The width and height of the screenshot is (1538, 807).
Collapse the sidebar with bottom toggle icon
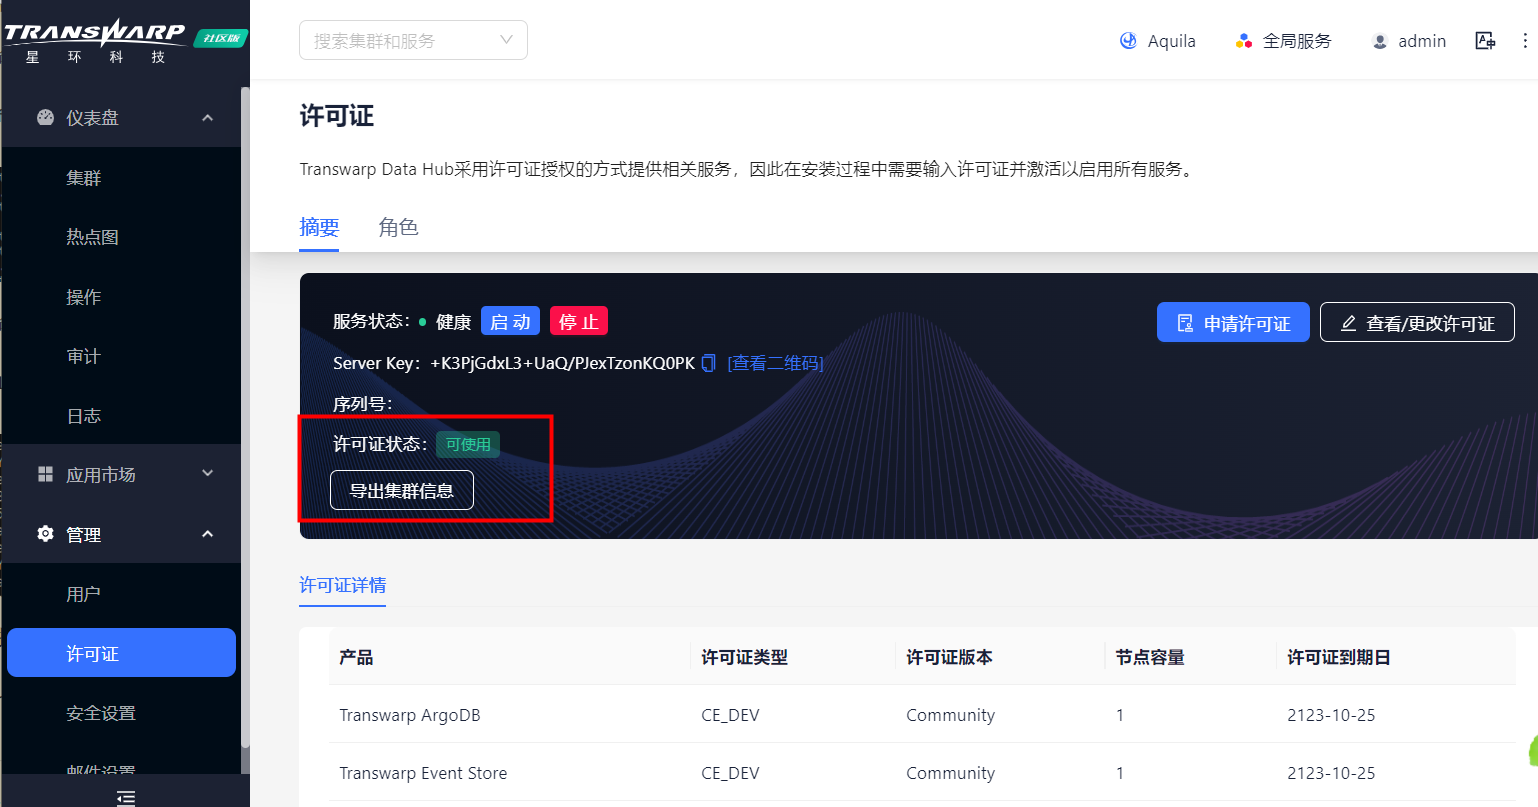pos(125,797)
